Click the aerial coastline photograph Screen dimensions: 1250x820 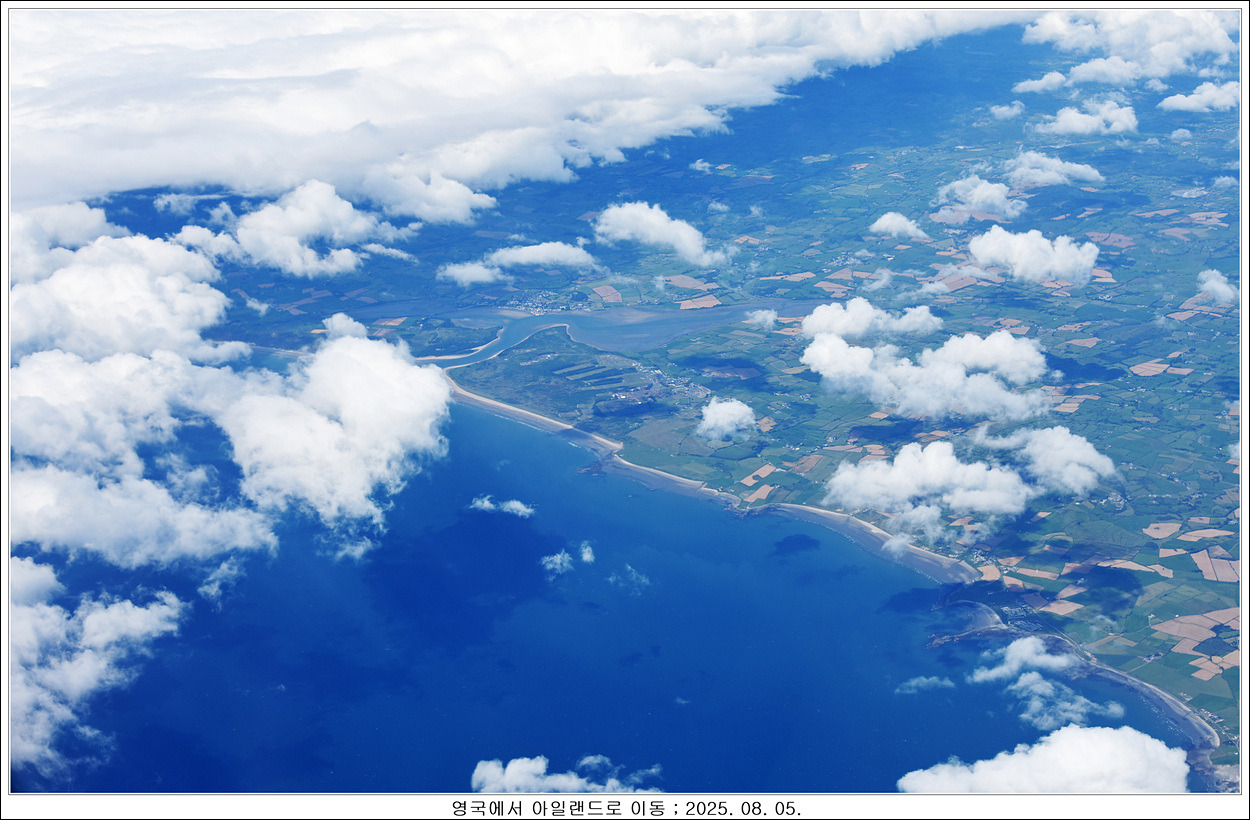point(625,401)
